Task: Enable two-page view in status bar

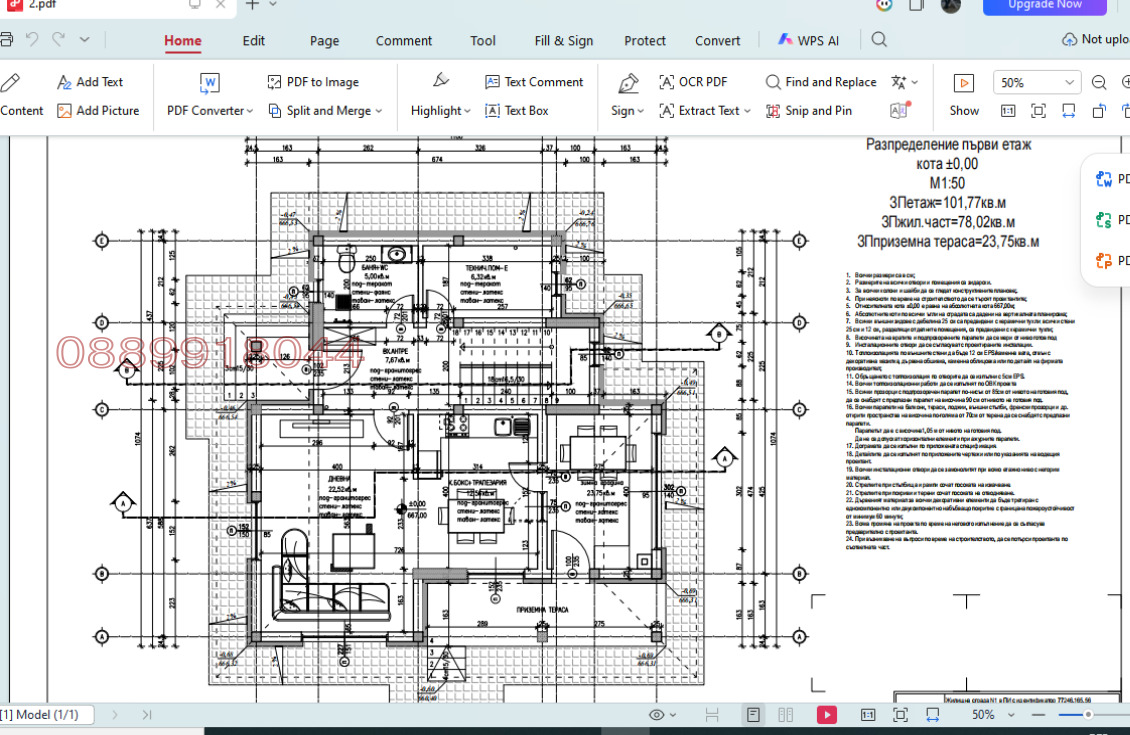Action: [786, 715]
